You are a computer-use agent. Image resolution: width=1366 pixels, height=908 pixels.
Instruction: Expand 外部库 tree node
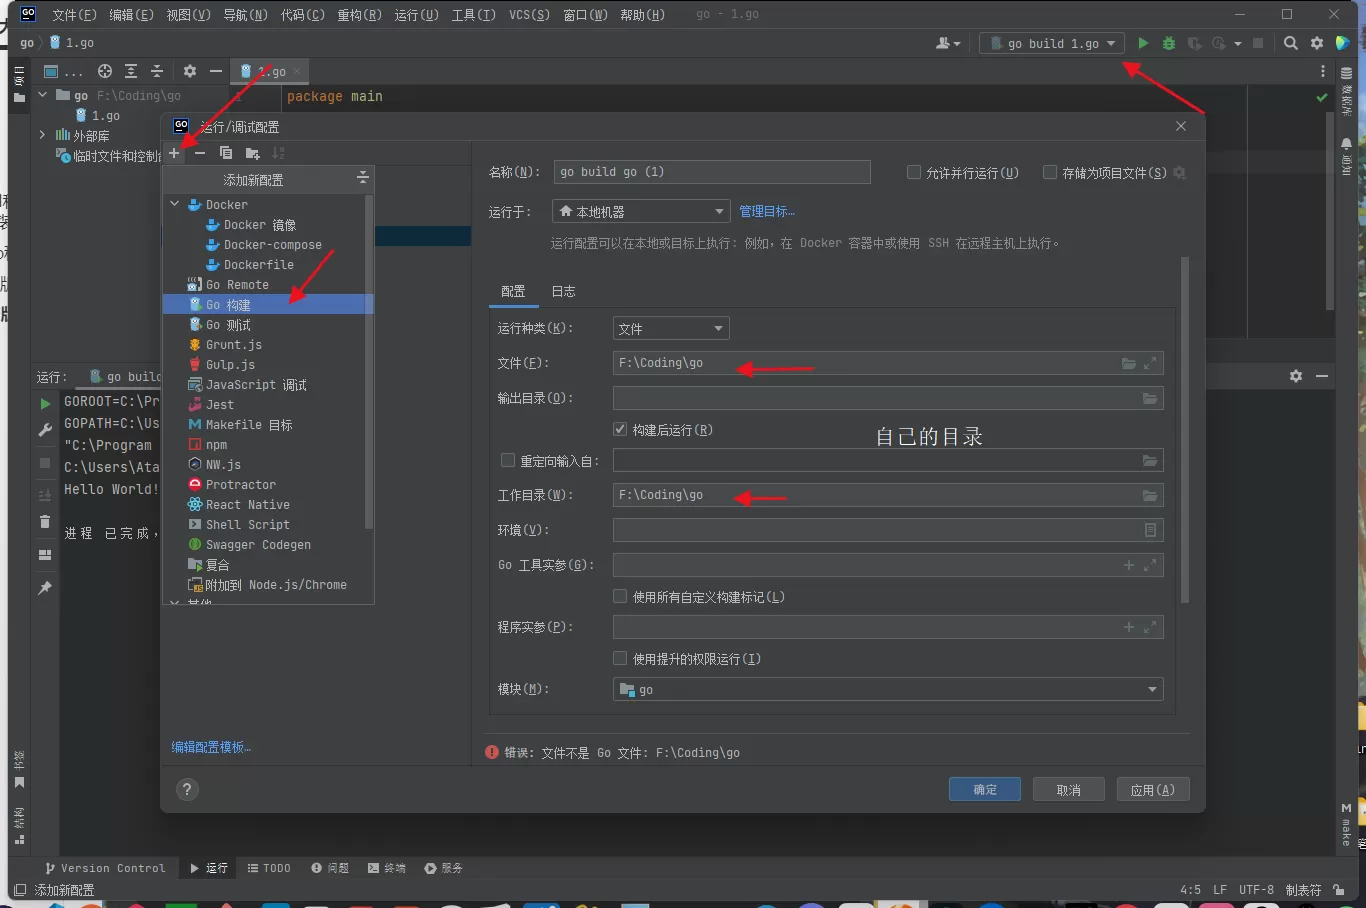pos(42,135)
